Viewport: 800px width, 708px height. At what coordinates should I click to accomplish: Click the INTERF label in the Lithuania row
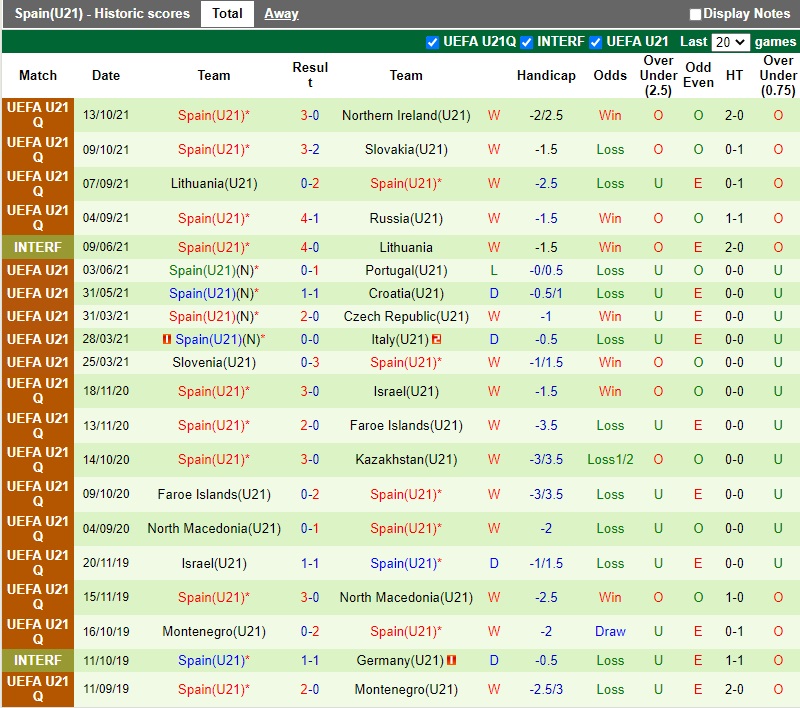point(38,247)
